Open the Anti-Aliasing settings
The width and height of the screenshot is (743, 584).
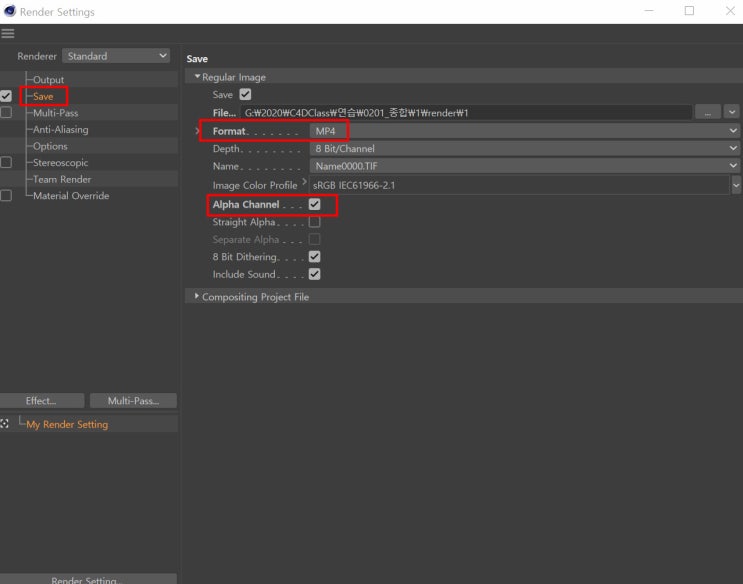(x=61, y=129)
